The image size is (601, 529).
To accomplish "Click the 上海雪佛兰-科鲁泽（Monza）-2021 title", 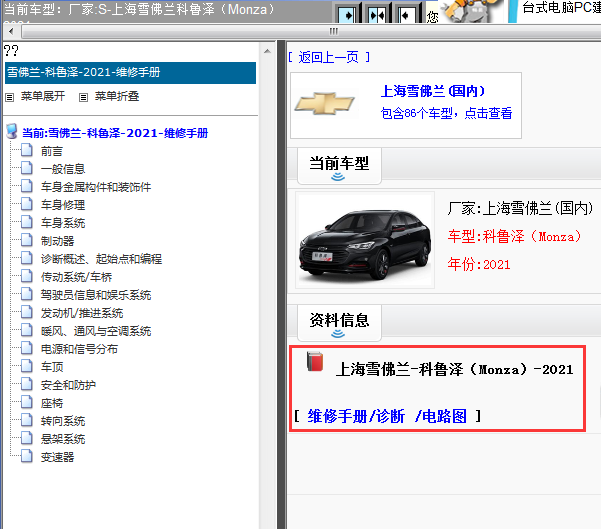I will [x=454, y=370].
